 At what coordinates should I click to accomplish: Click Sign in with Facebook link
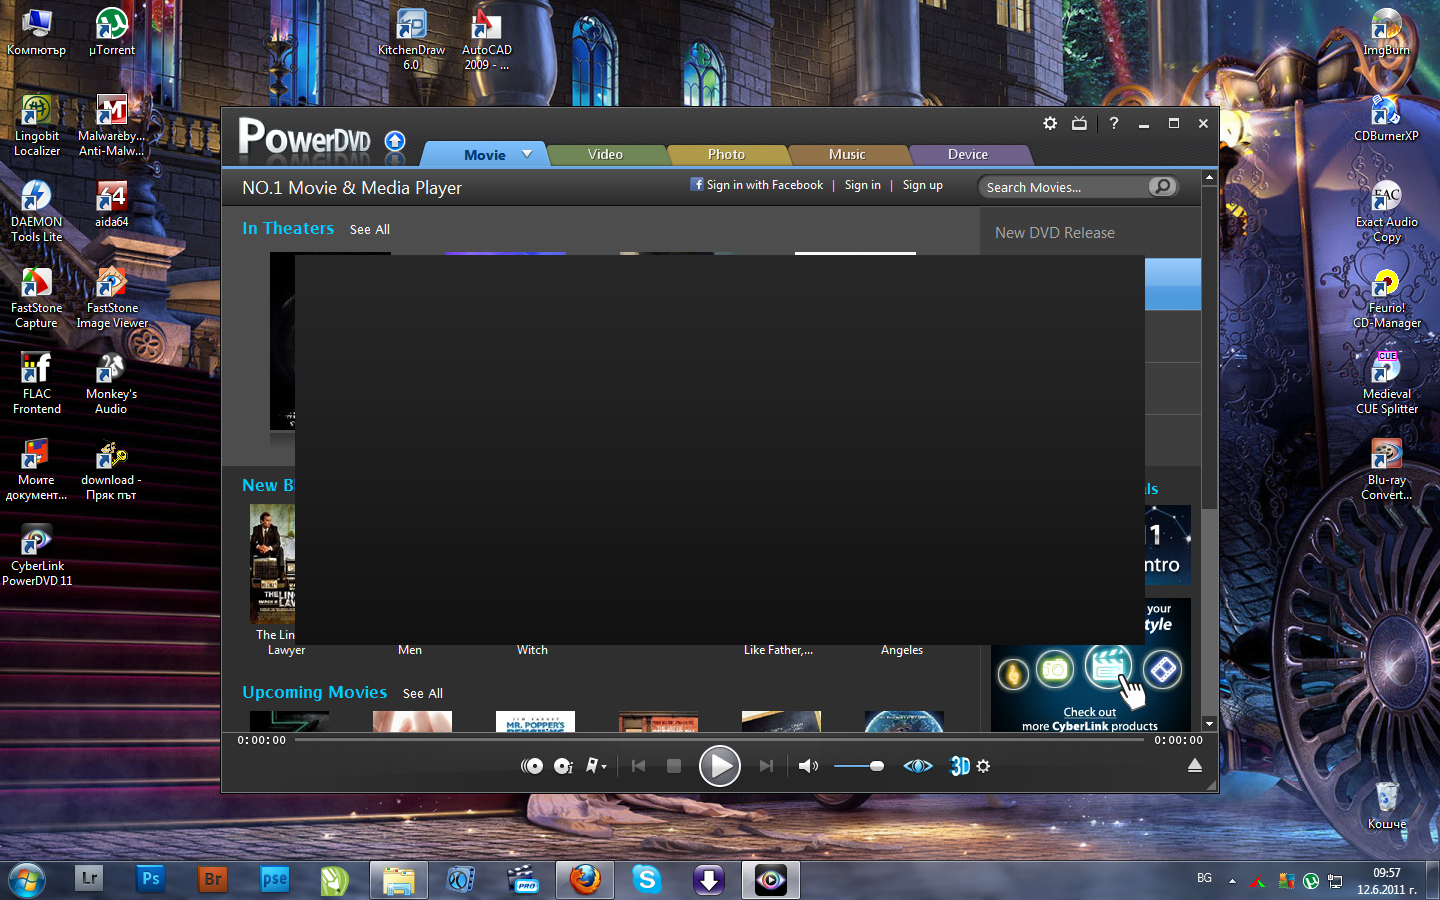(x=757, y=185)
